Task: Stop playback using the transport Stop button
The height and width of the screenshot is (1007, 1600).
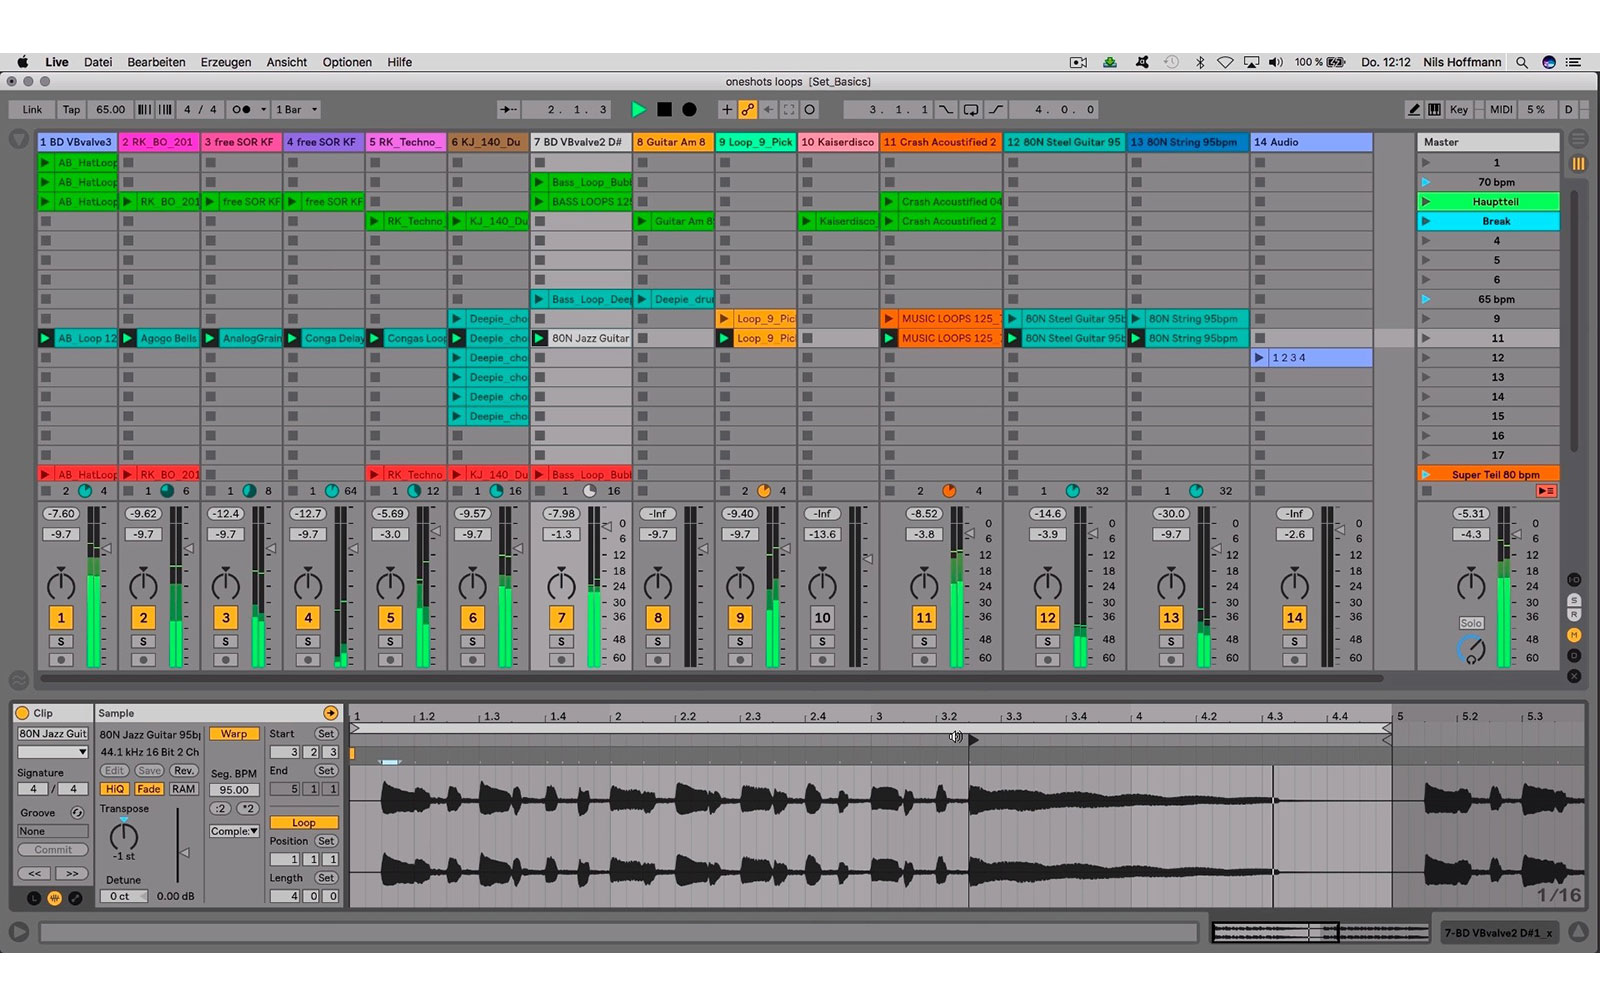Action: click(664, 109)
